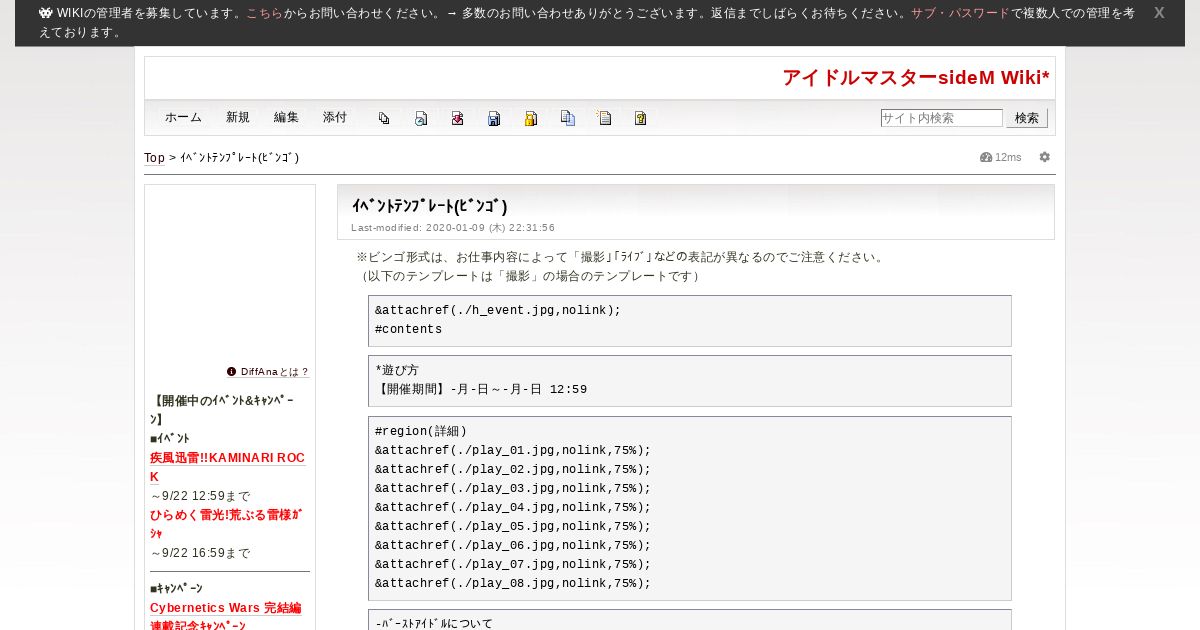
Task: Open the 編集 menu item
Action: 286,117
